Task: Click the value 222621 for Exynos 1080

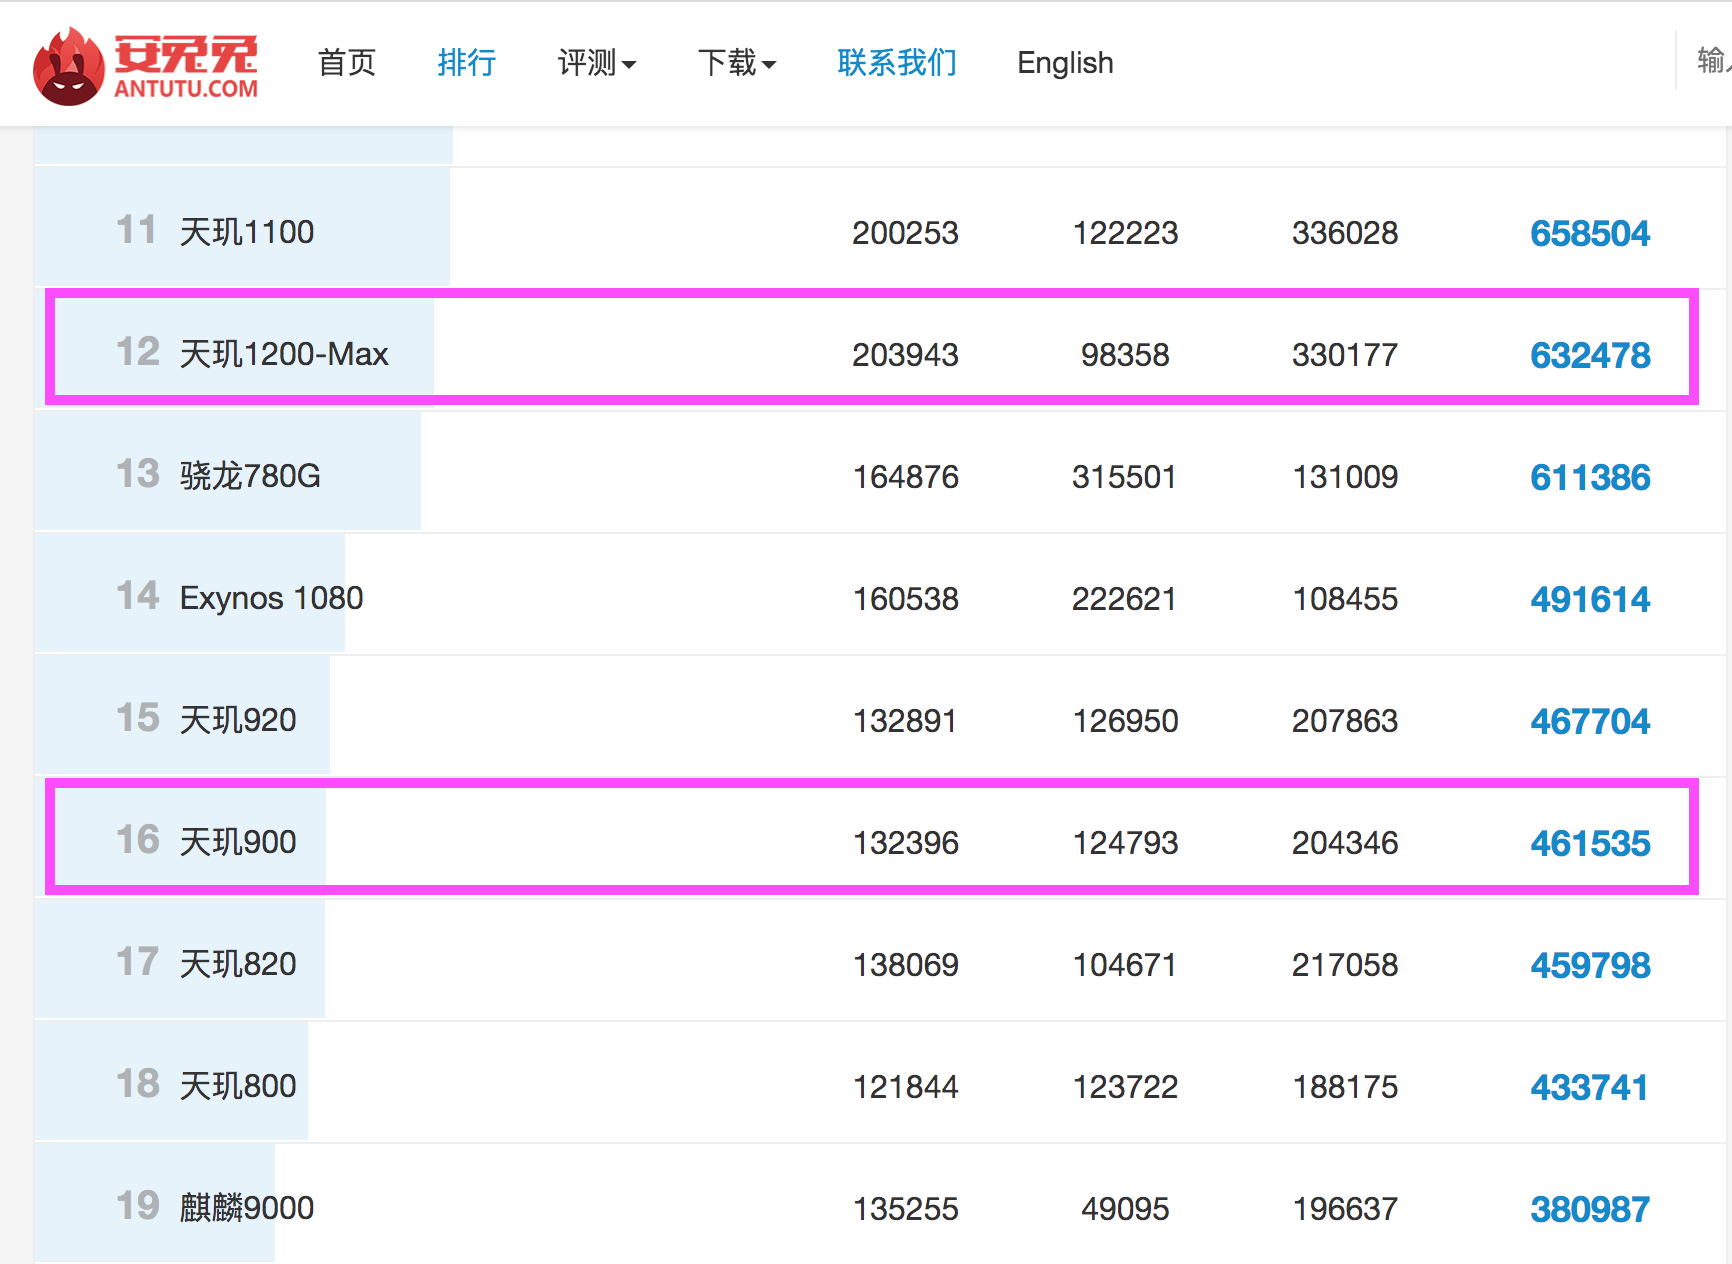Action: click(x=1125, y=599)
